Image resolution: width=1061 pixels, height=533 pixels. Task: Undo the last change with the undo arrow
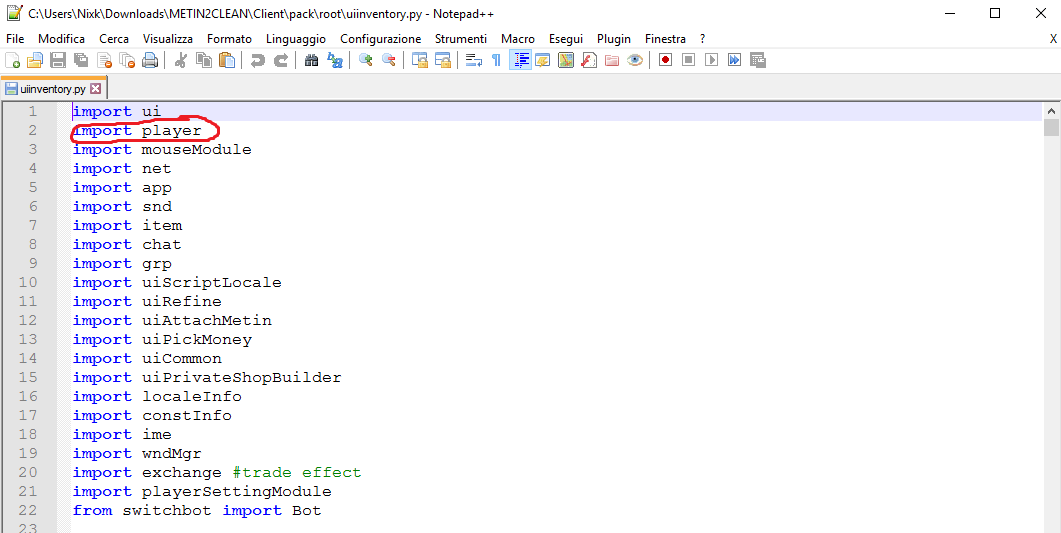pos(257,60)
